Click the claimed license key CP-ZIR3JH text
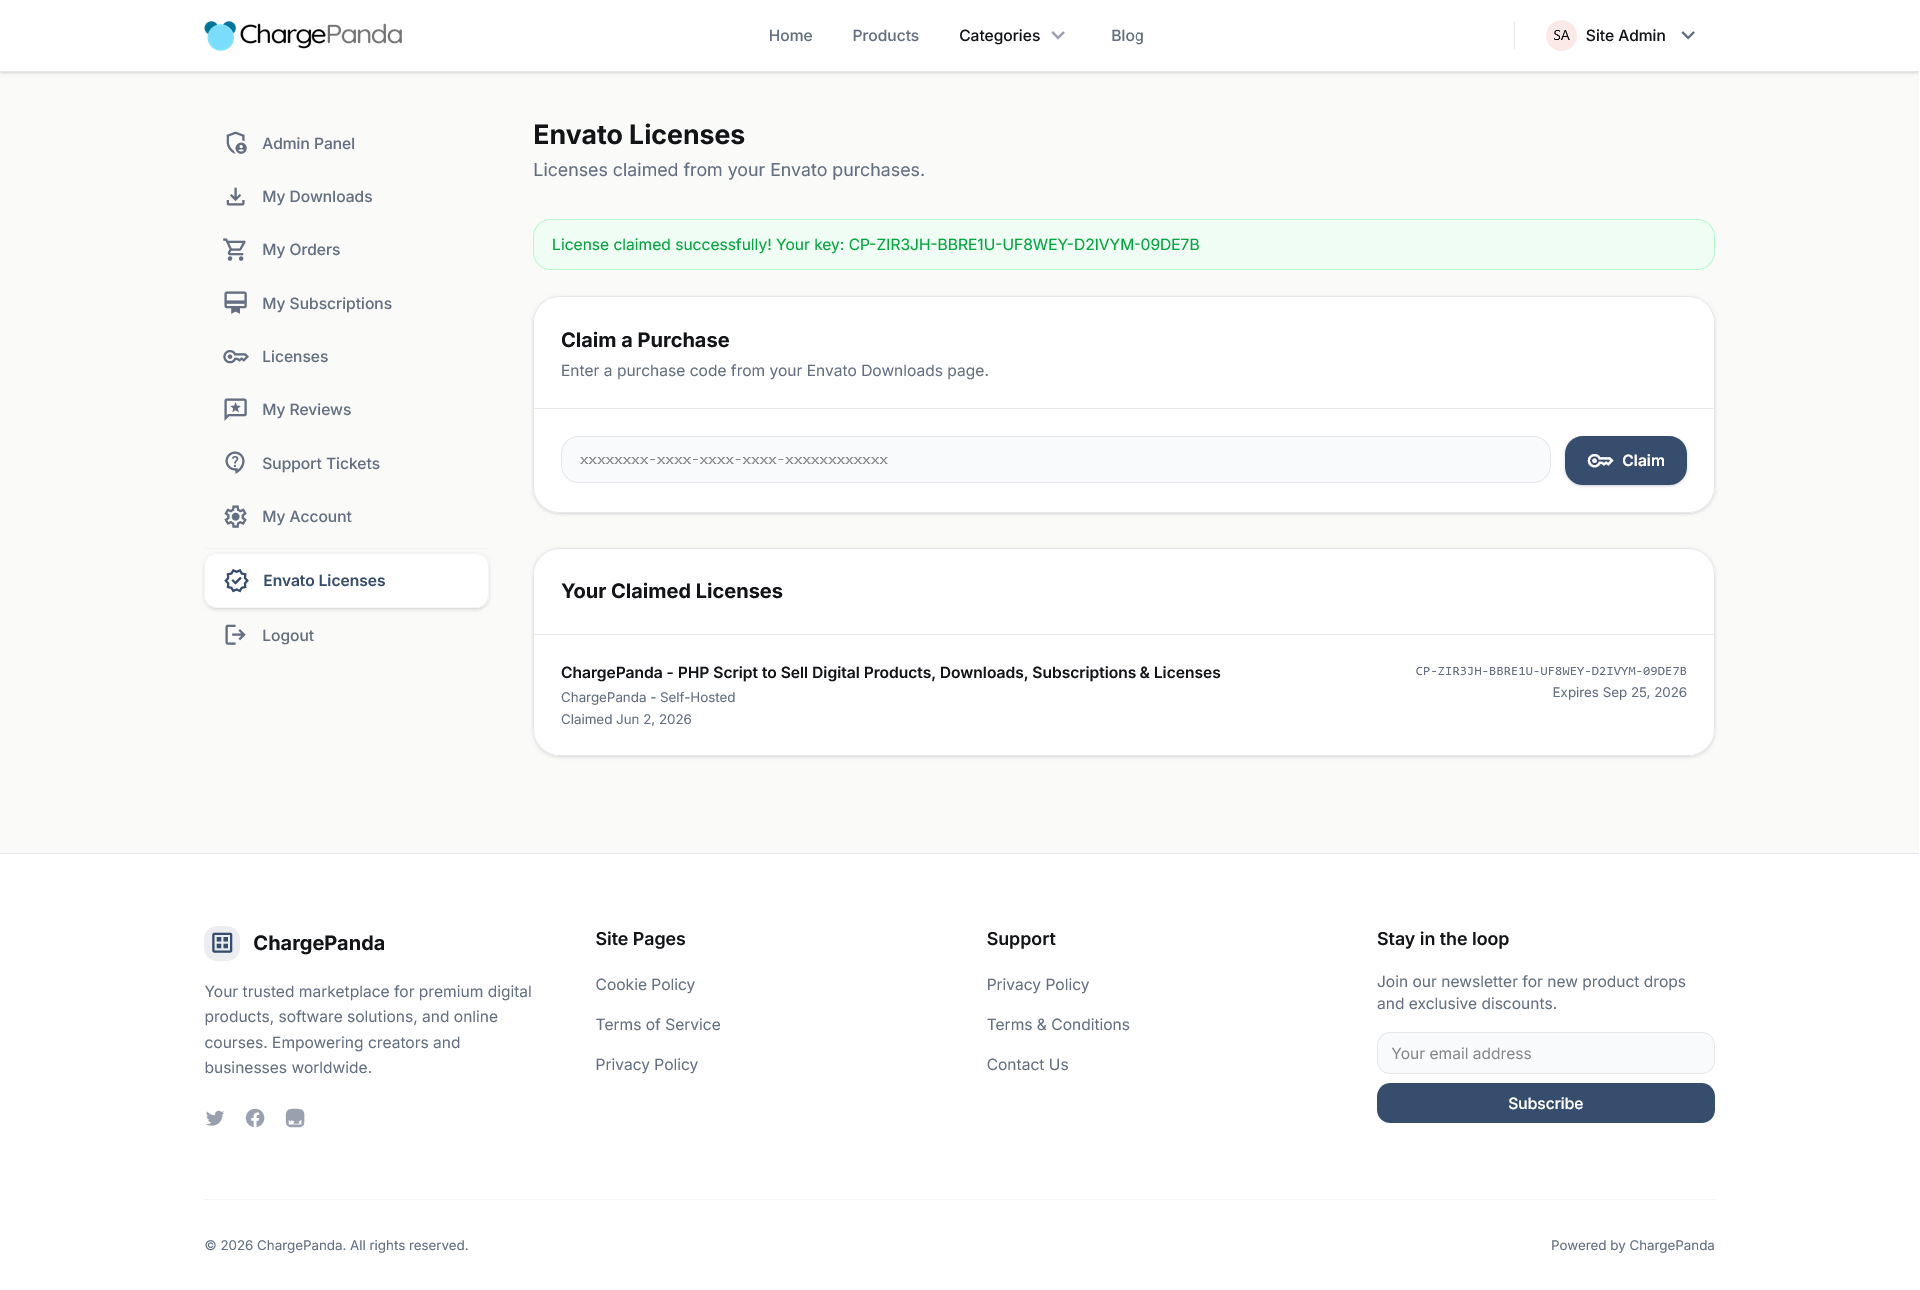 tap(1550, 671)
